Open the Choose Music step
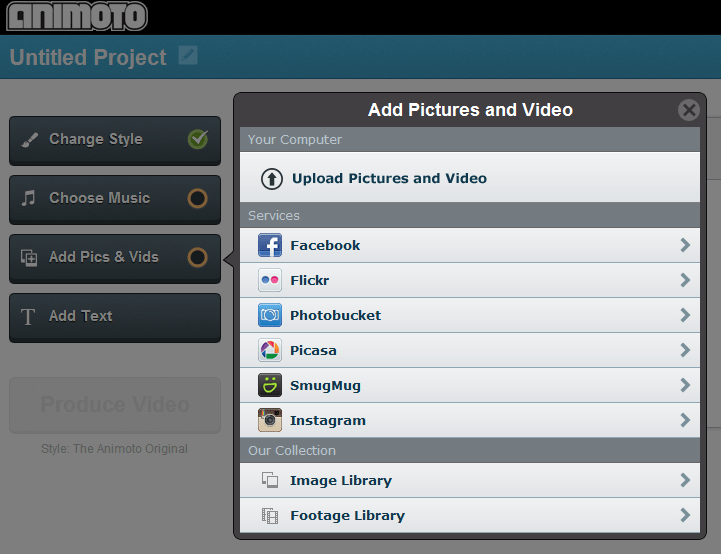721x554 pixels. tap(115, 200)
